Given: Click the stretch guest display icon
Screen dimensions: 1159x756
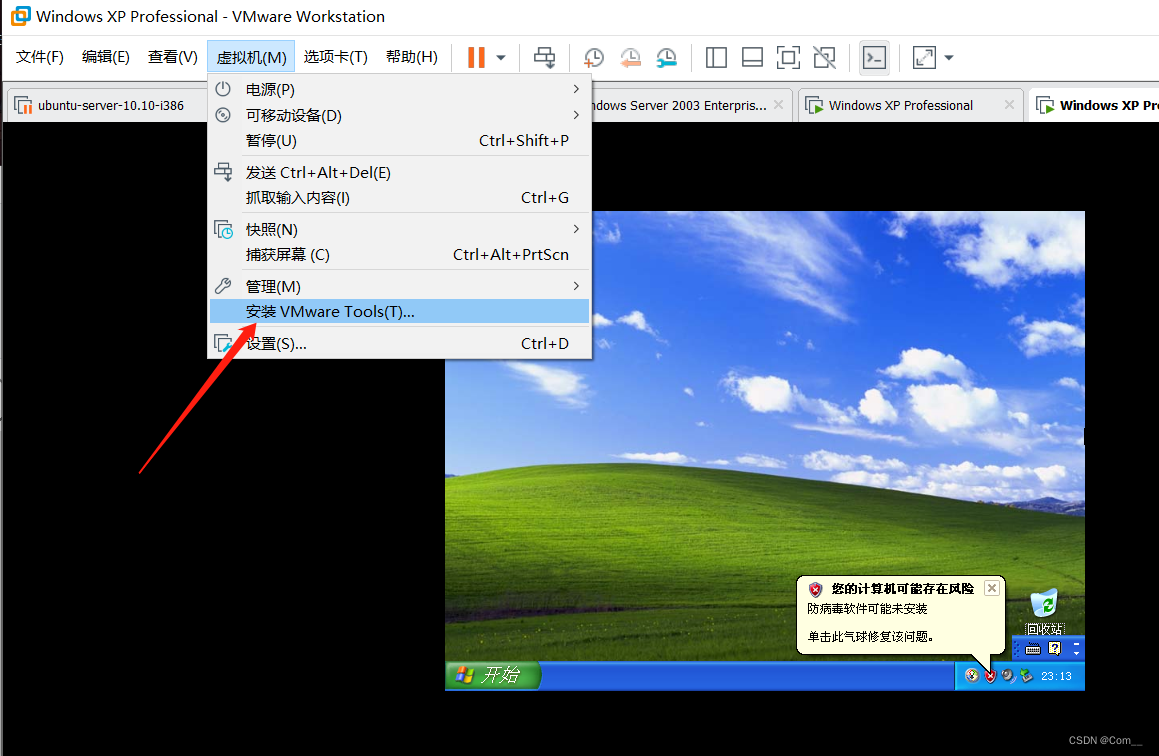Looking at the screenshot, I should coord(925,58).
